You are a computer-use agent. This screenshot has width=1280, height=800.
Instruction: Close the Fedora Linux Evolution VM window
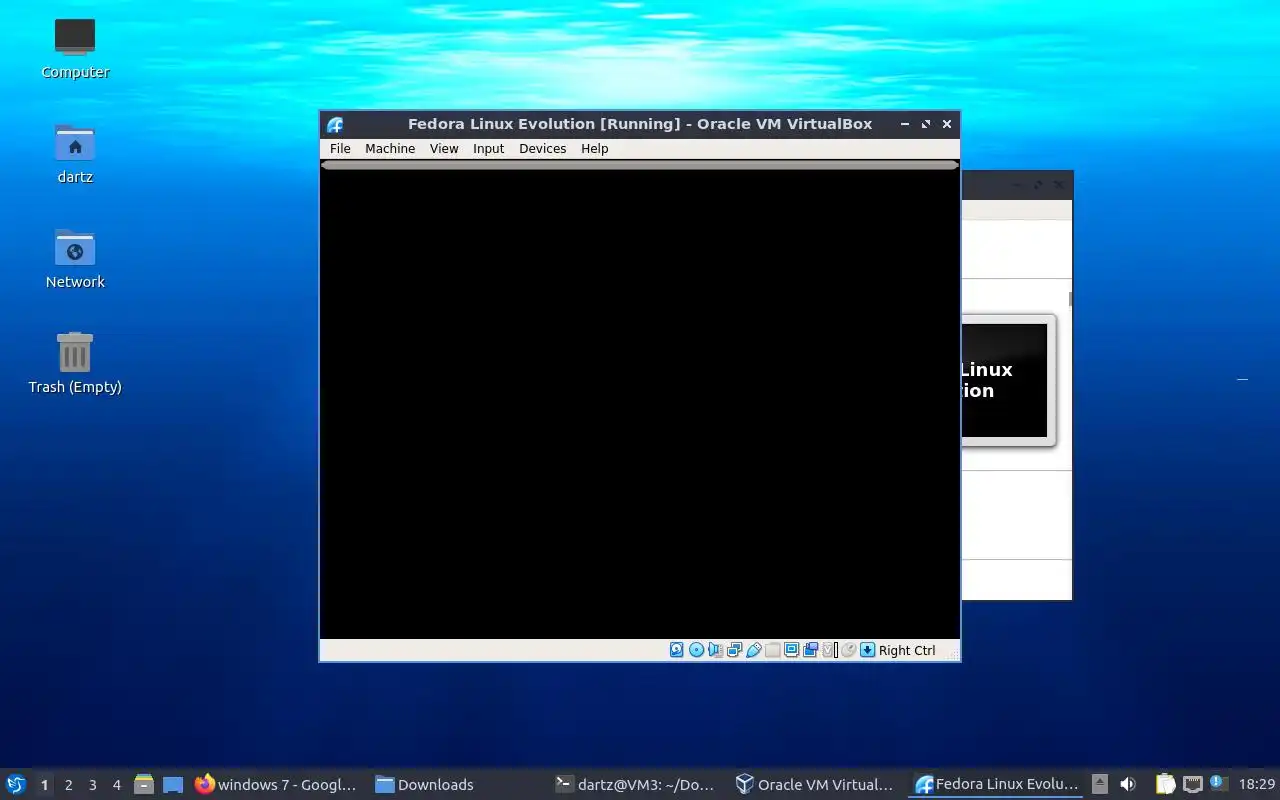click(947, 124)
